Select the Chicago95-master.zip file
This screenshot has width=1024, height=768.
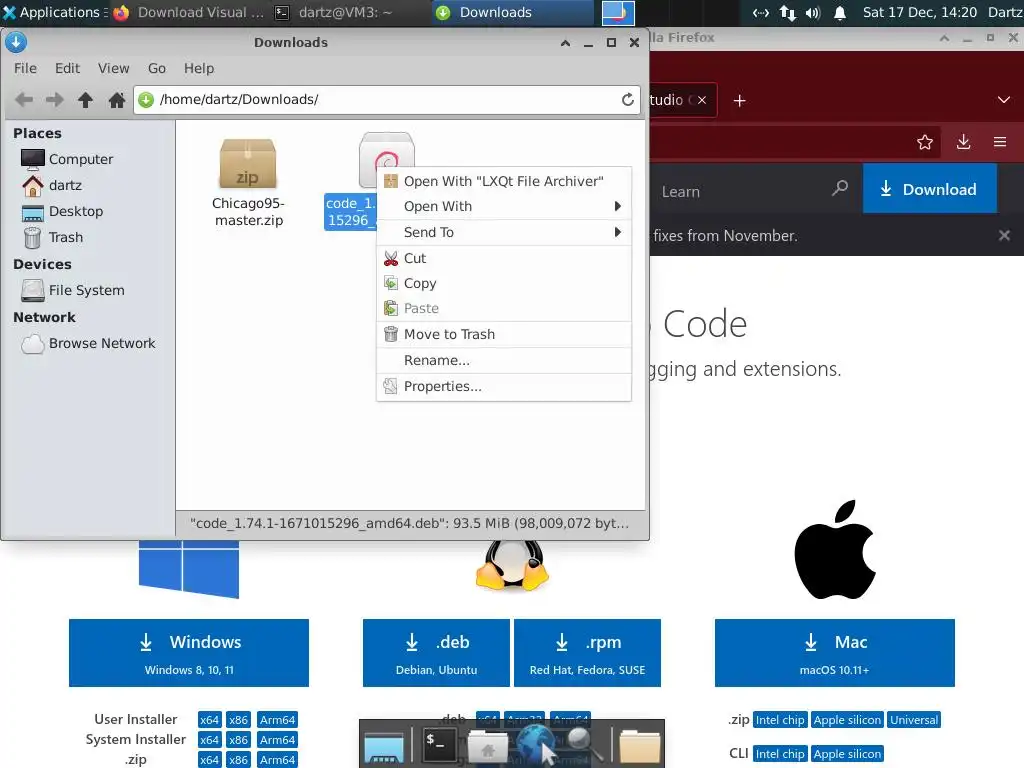point(248,183)
